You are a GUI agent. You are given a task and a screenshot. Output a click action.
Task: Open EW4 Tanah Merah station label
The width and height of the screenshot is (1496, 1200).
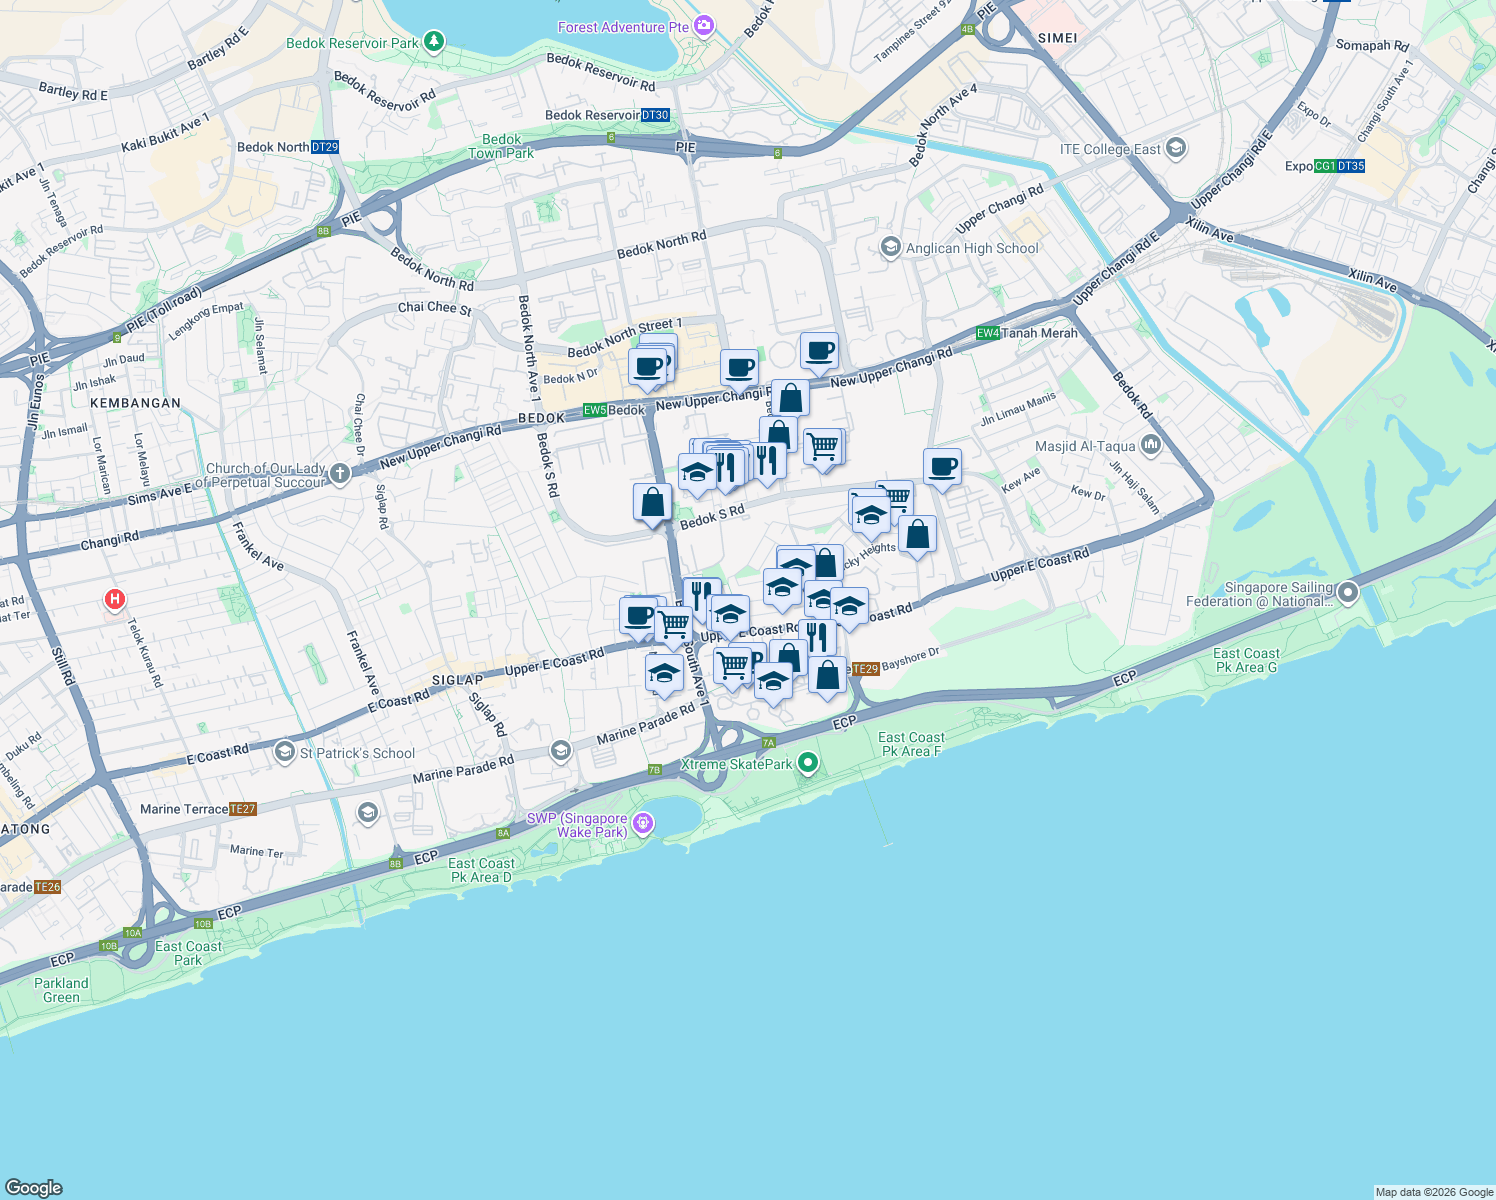pos(1027,333)
